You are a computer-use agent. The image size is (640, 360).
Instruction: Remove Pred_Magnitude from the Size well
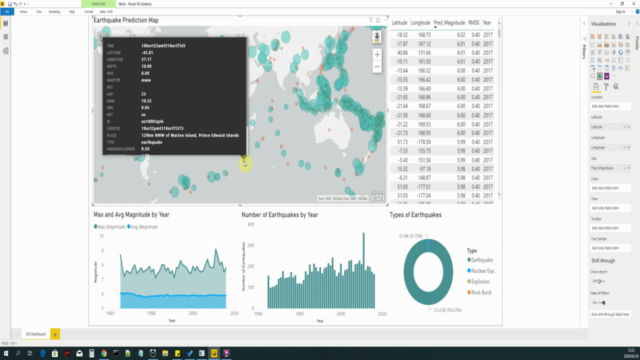pos(629,168)
